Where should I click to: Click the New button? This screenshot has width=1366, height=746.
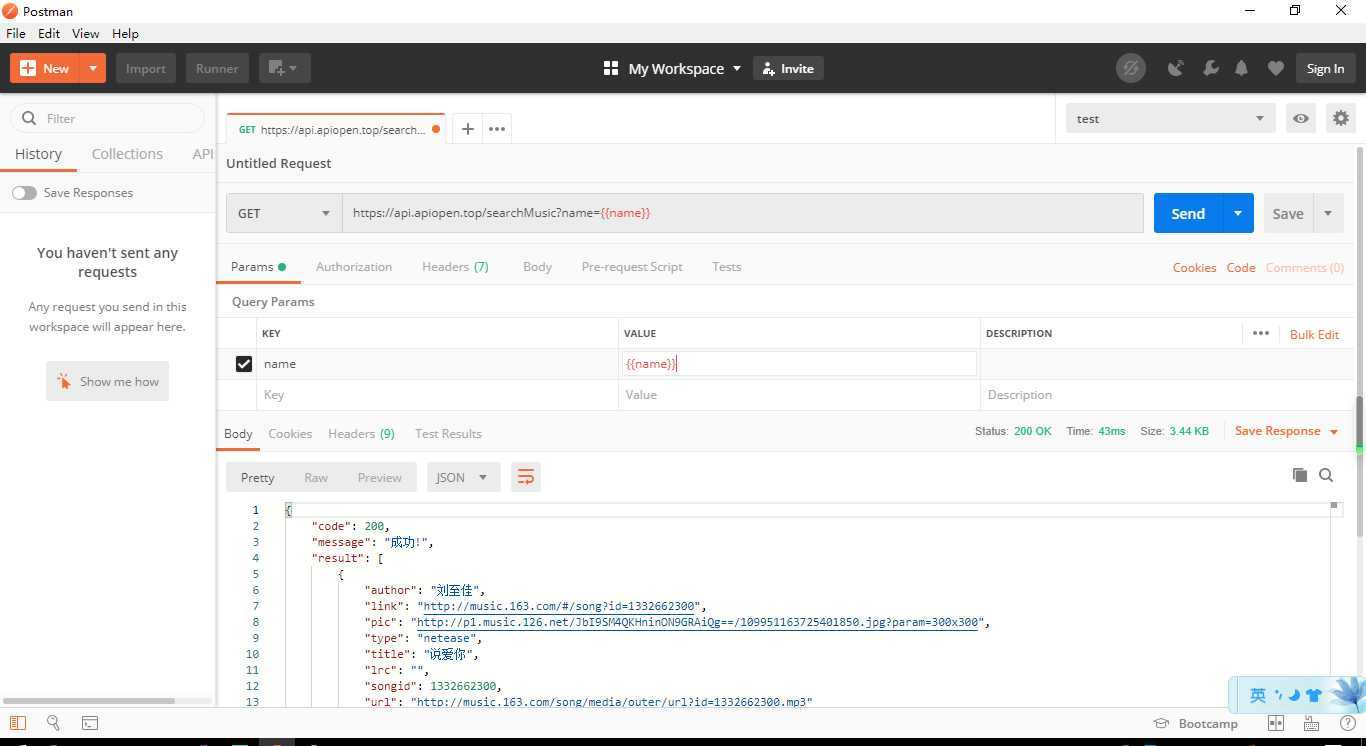pyautogui.click(x=45, y=68)
